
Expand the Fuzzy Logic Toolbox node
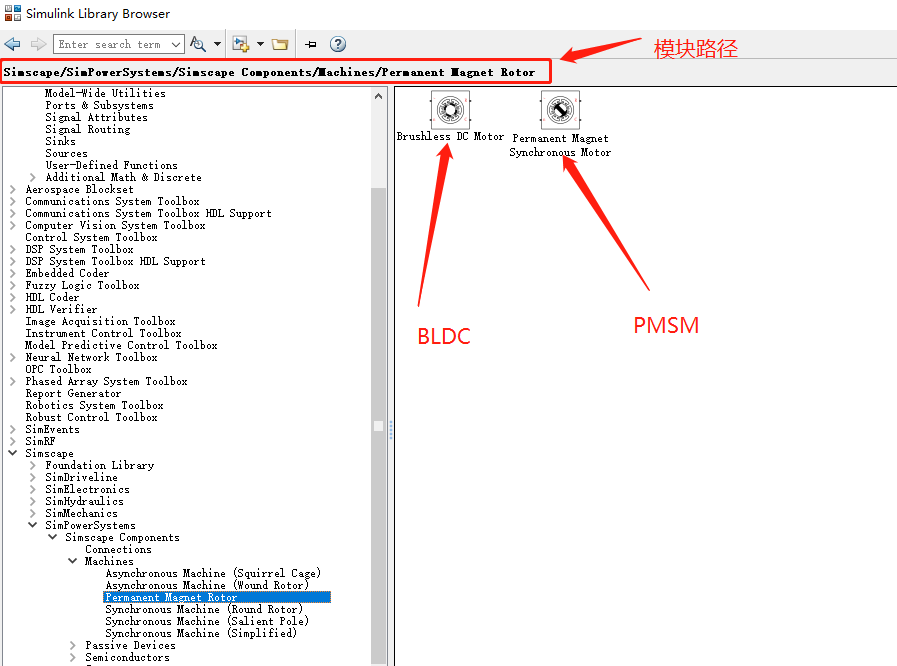(x=13, y=286)
